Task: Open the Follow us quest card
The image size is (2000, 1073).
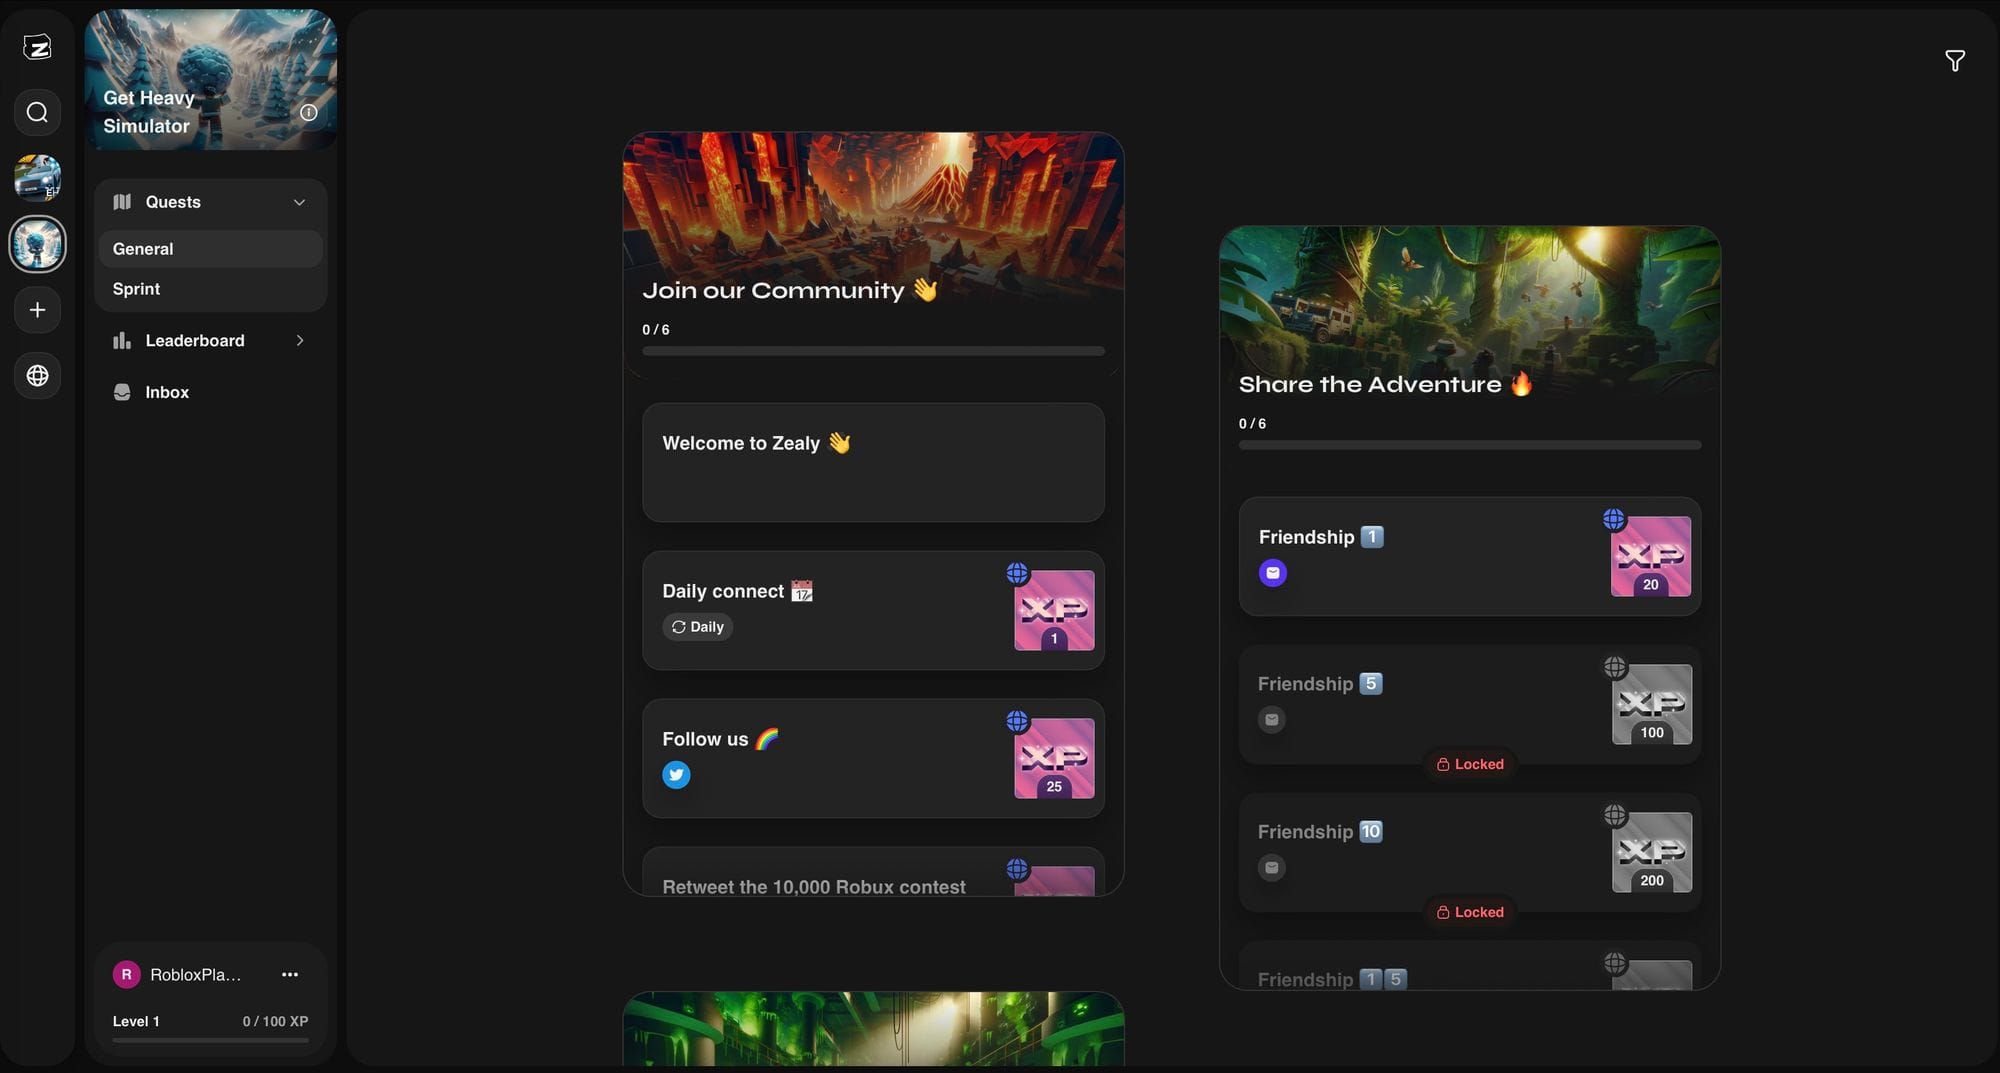Action: [x=873, y=758]
